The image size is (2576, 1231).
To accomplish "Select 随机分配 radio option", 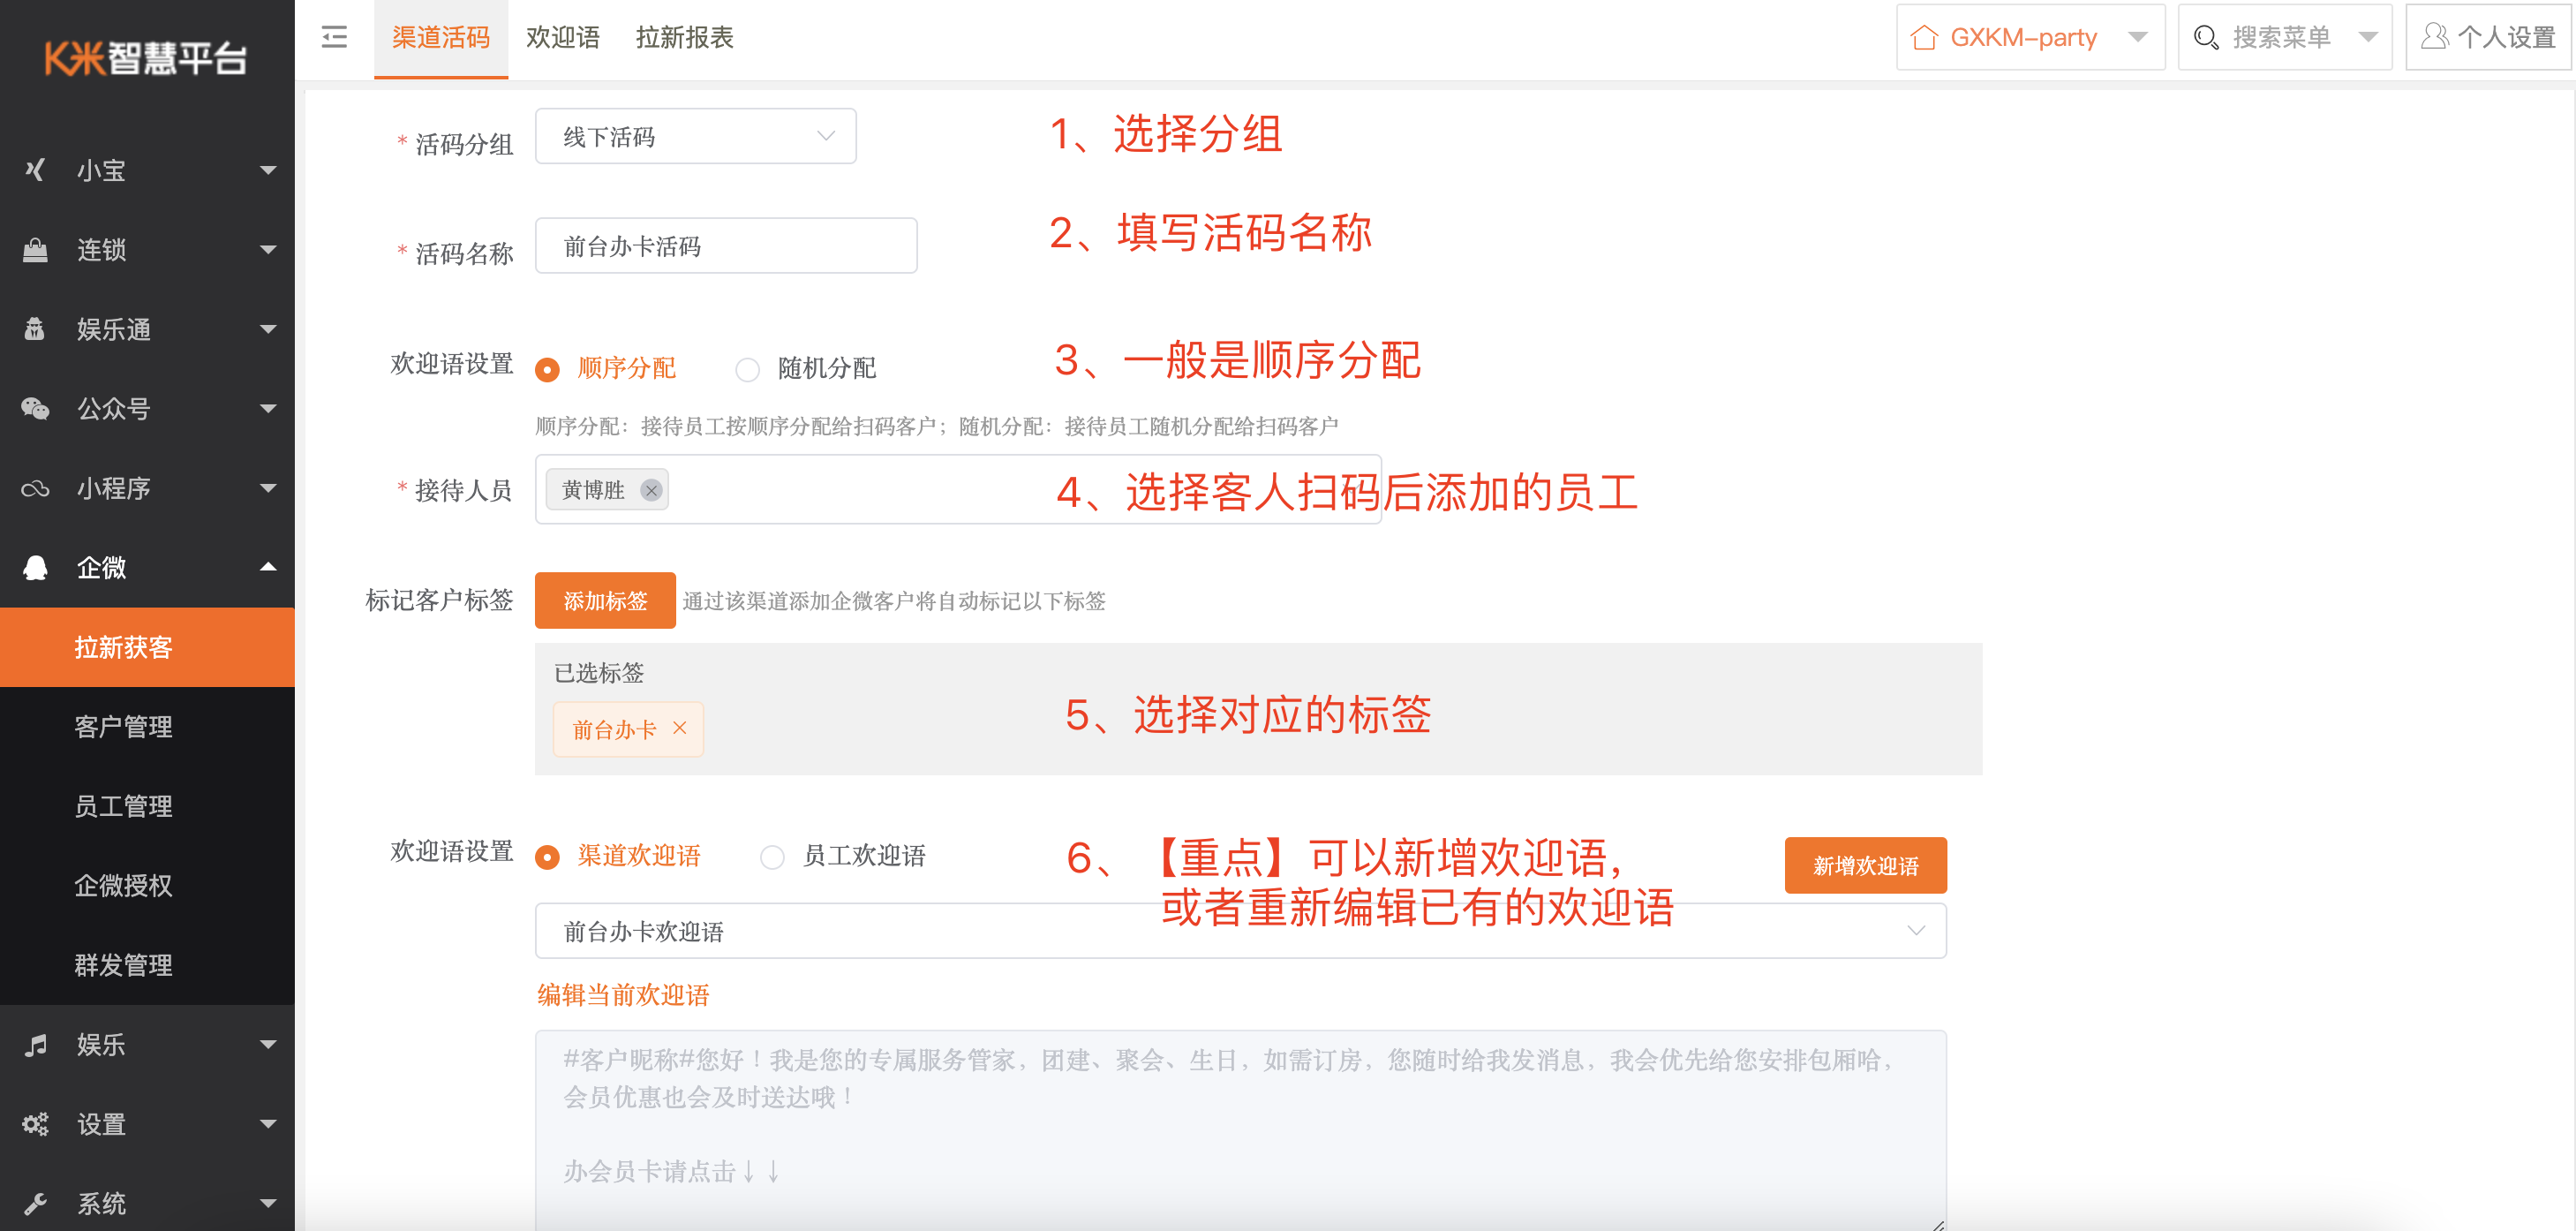I will click(x=748, y=369).
